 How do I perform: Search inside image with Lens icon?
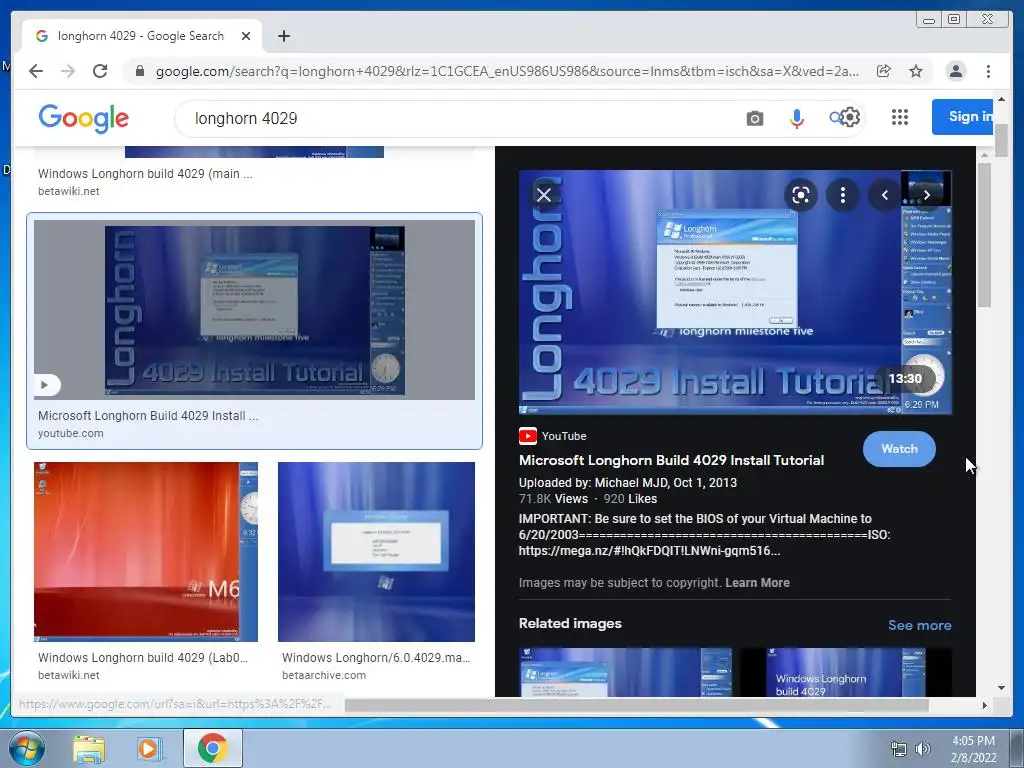[x=801, y=195]
